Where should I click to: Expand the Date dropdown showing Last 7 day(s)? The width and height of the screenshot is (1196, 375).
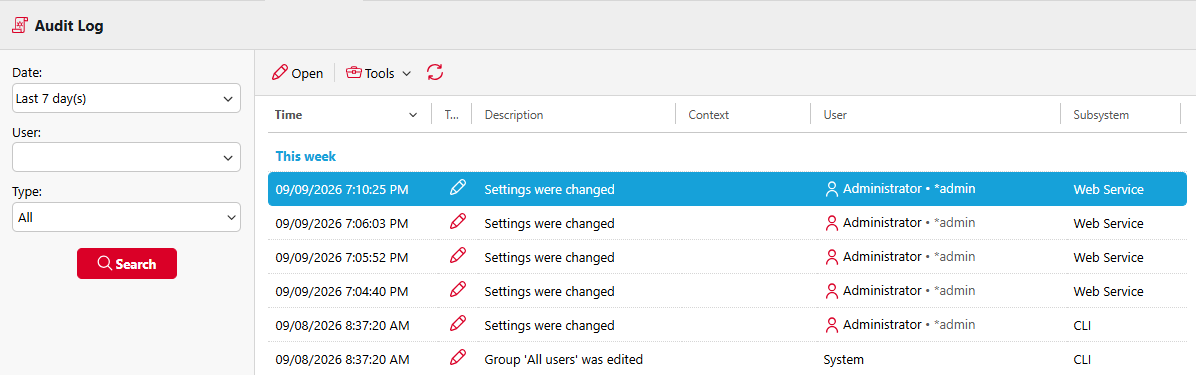coord(127,98)
